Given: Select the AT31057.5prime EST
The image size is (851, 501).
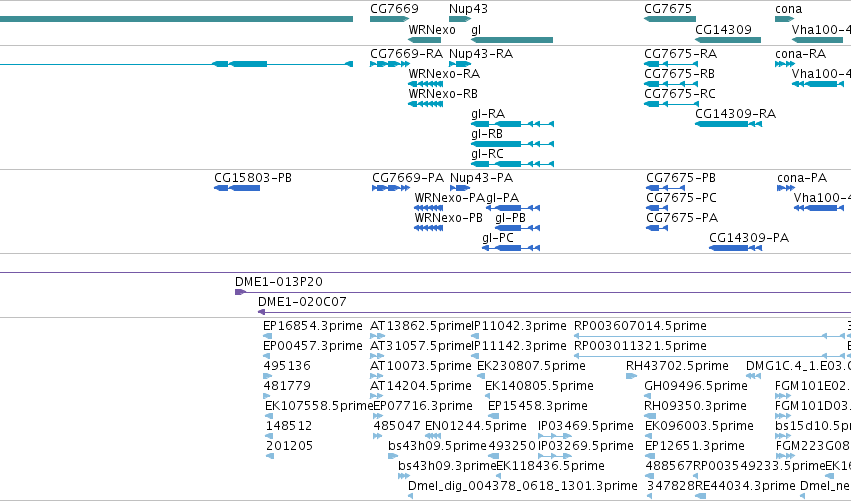Looking at the screenshot, I should [377, 356].
